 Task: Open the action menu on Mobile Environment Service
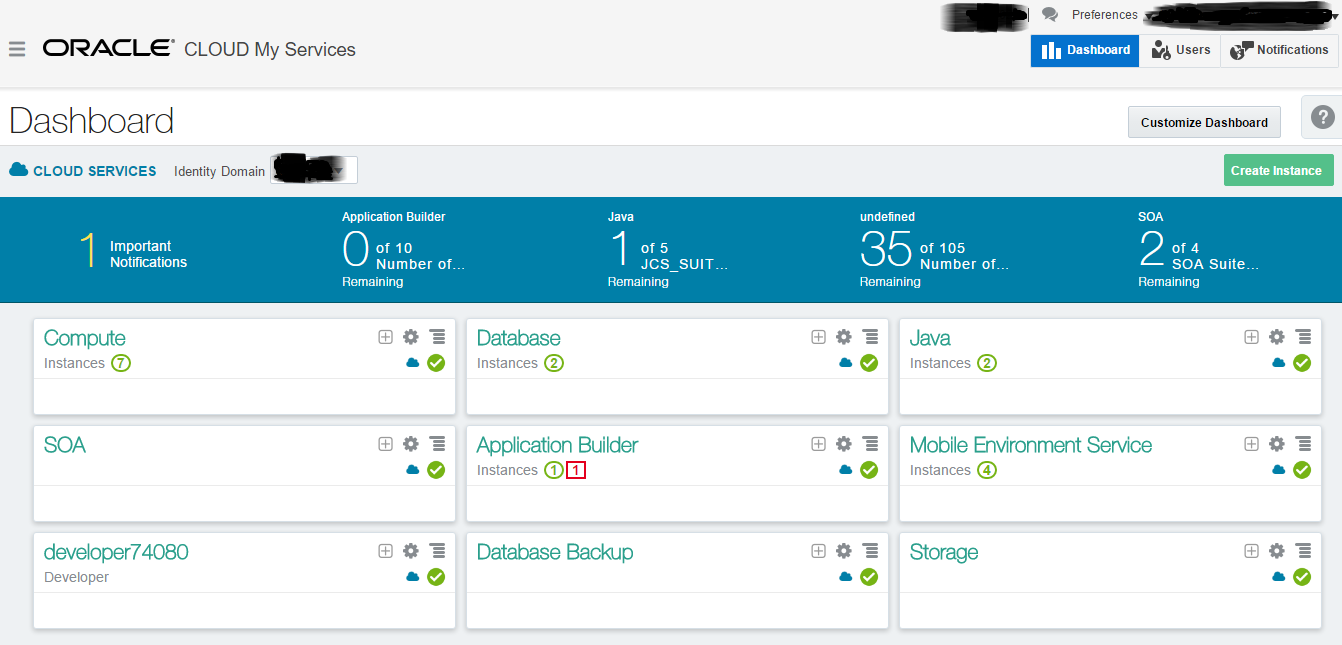pos(1302,443)
